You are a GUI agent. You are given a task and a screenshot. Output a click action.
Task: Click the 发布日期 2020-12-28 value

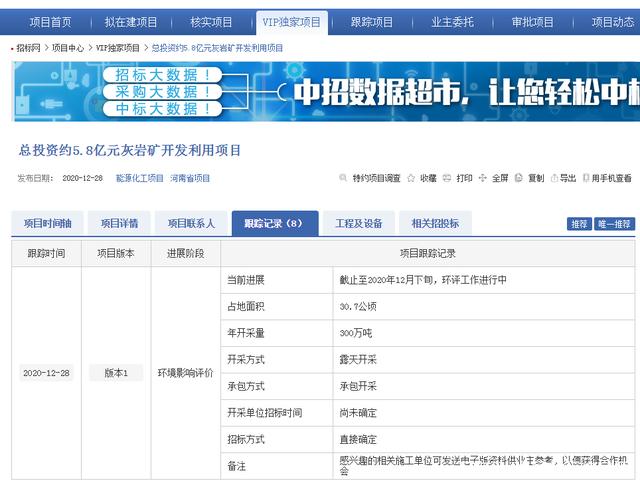tap(82, 178)
